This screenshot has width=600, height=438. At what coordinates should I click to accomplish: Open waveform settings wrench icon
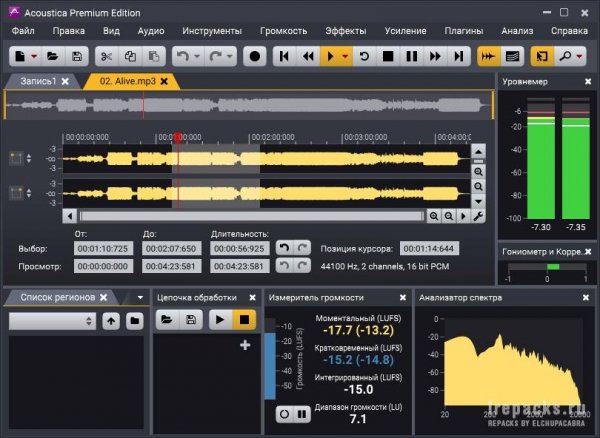[478, 216]
